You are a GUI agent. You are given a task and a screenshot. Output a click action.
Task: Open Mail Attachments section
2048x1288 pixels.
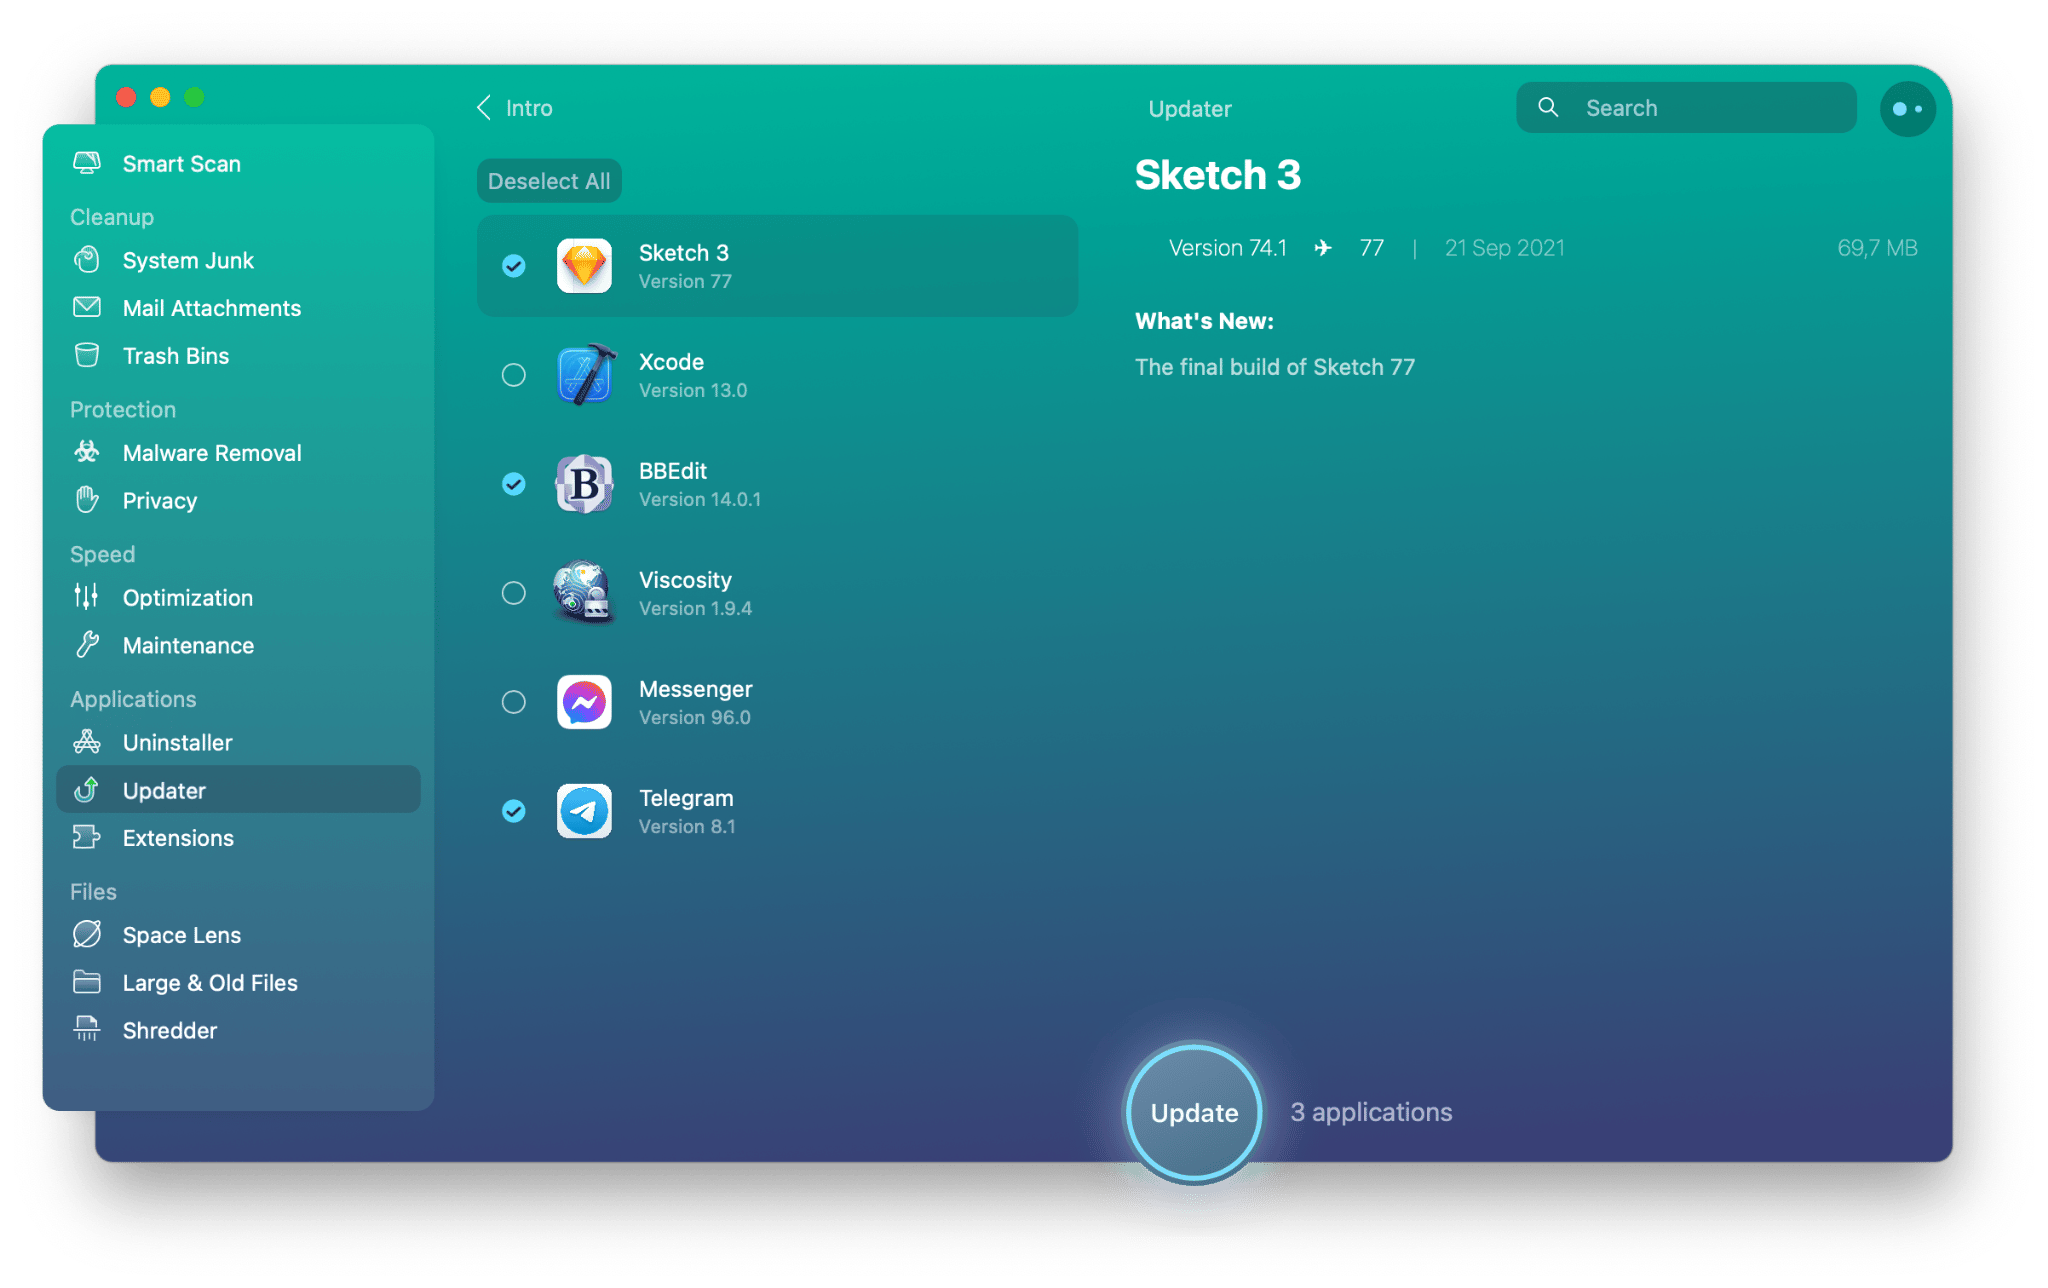tap(239, 308)
